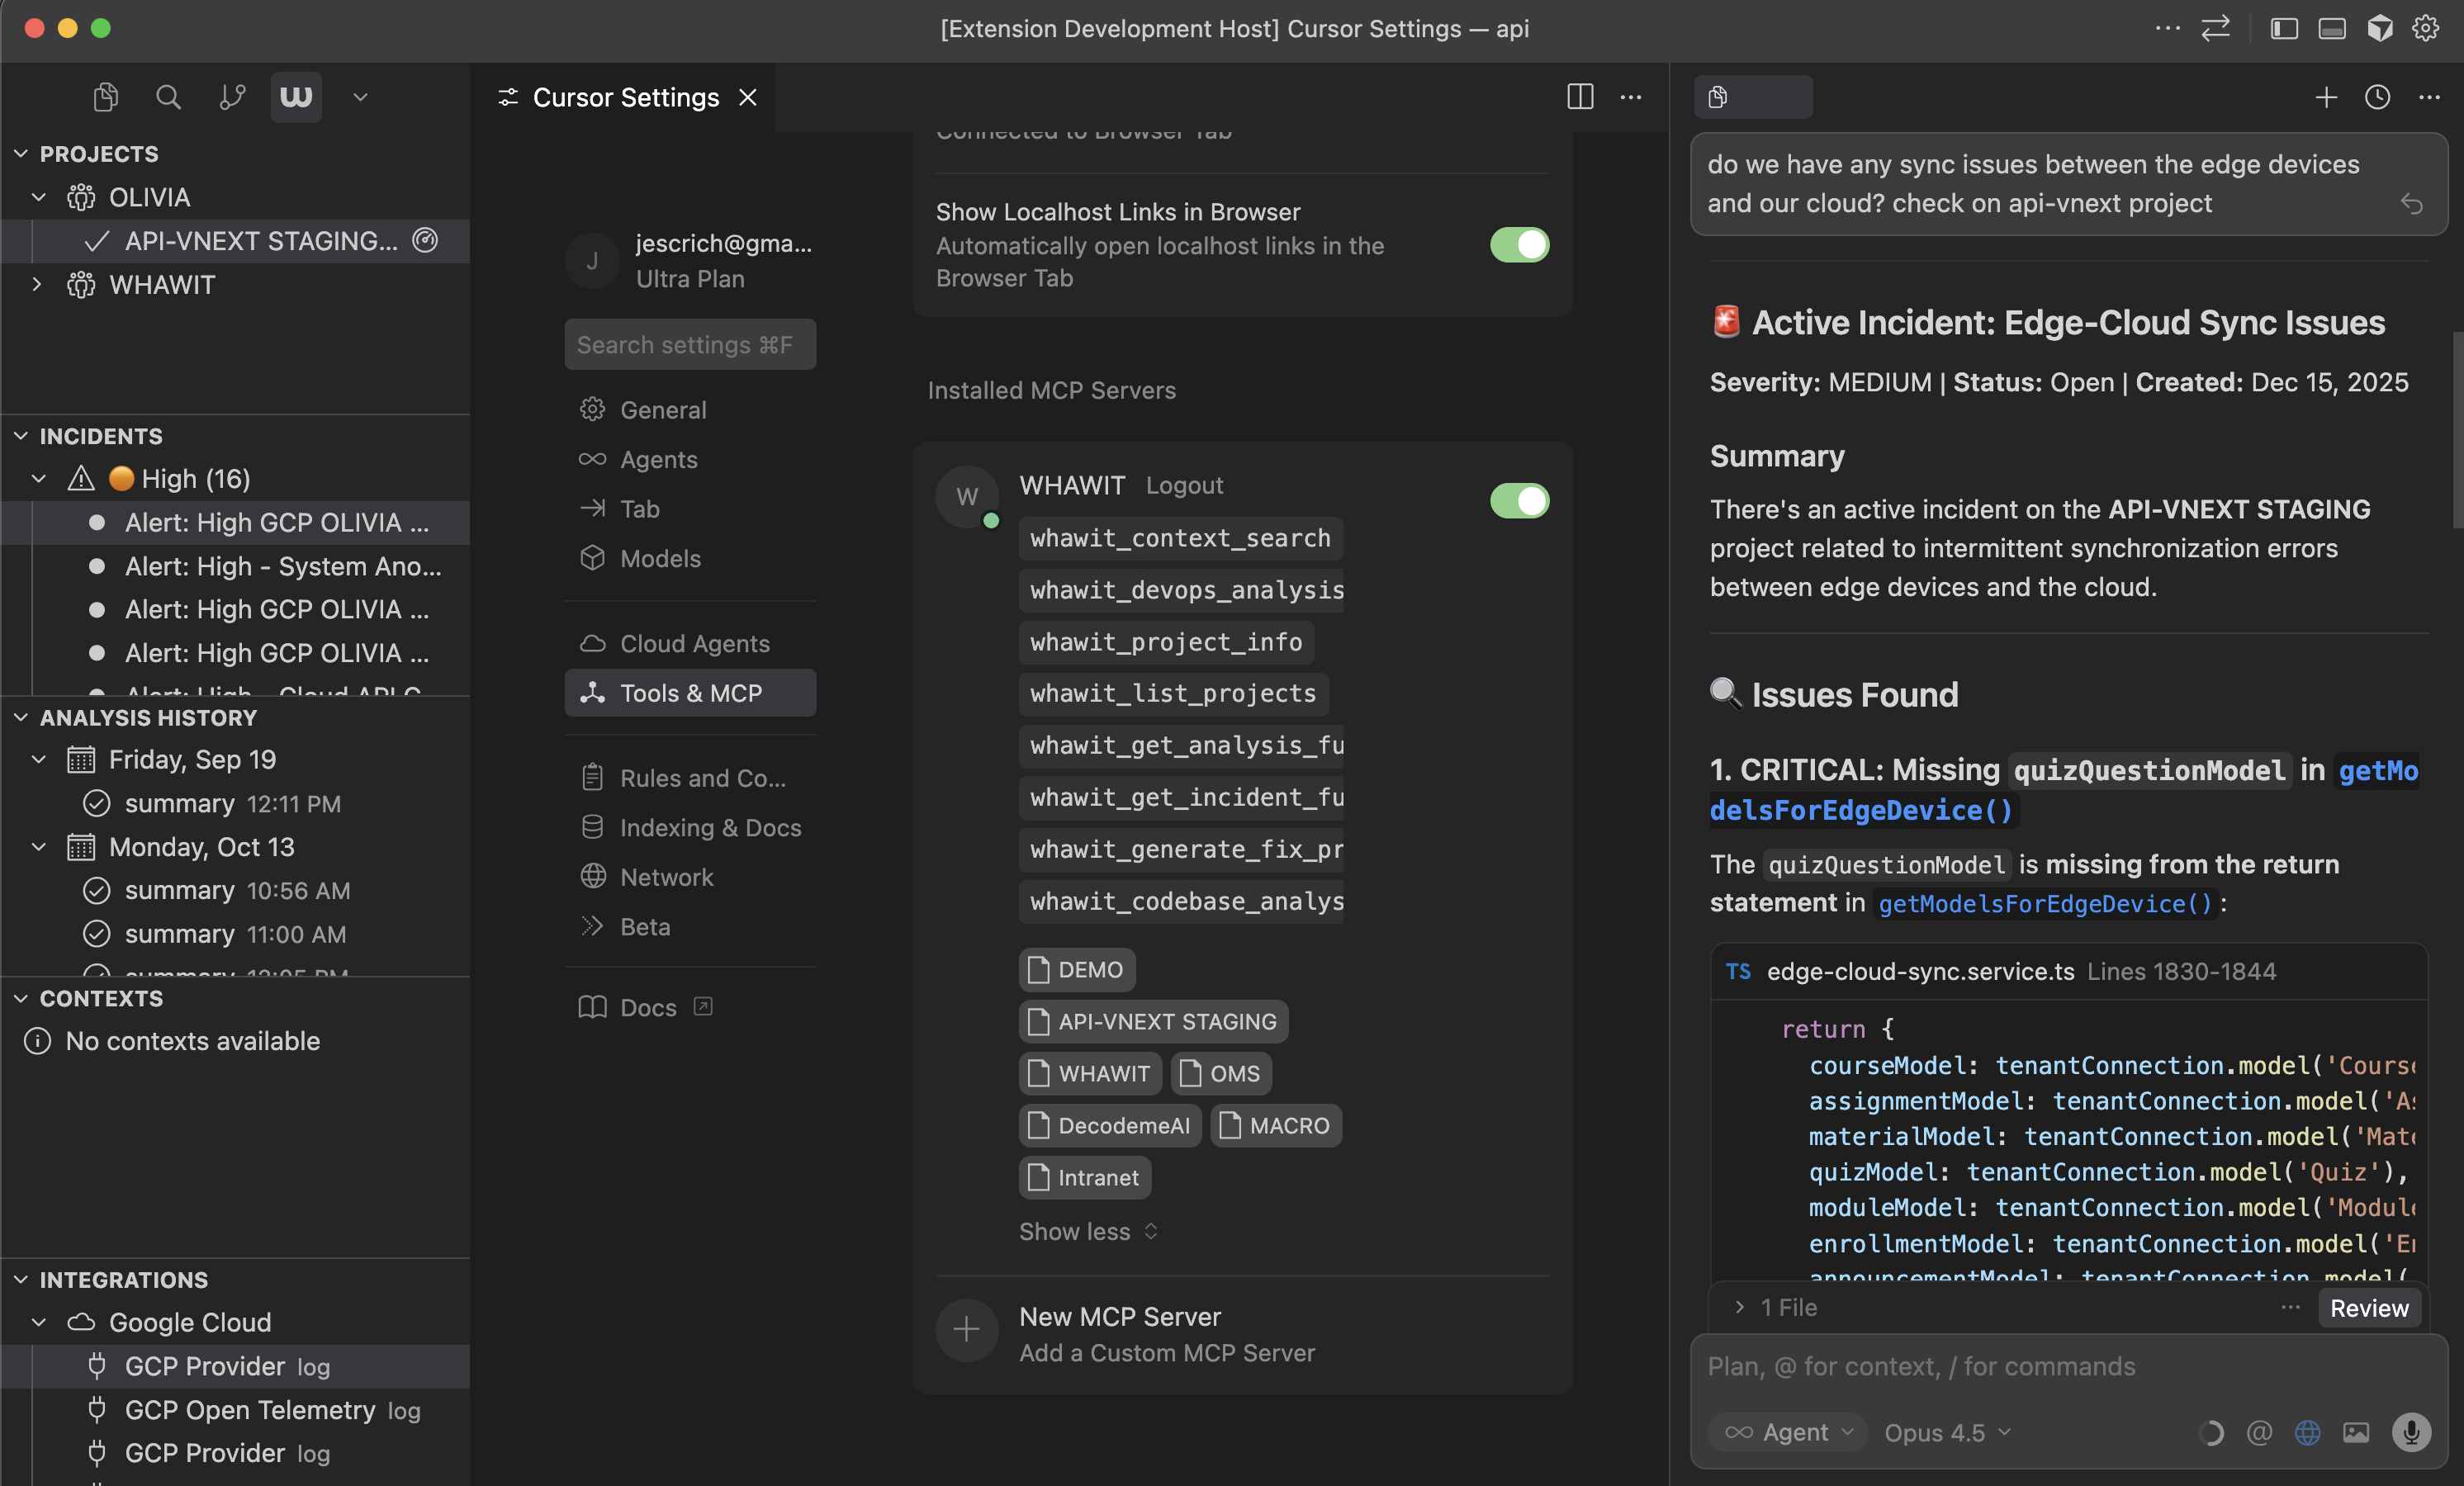
Task: Open the Indexing & Docs settings section
Action: coord(710,827)
